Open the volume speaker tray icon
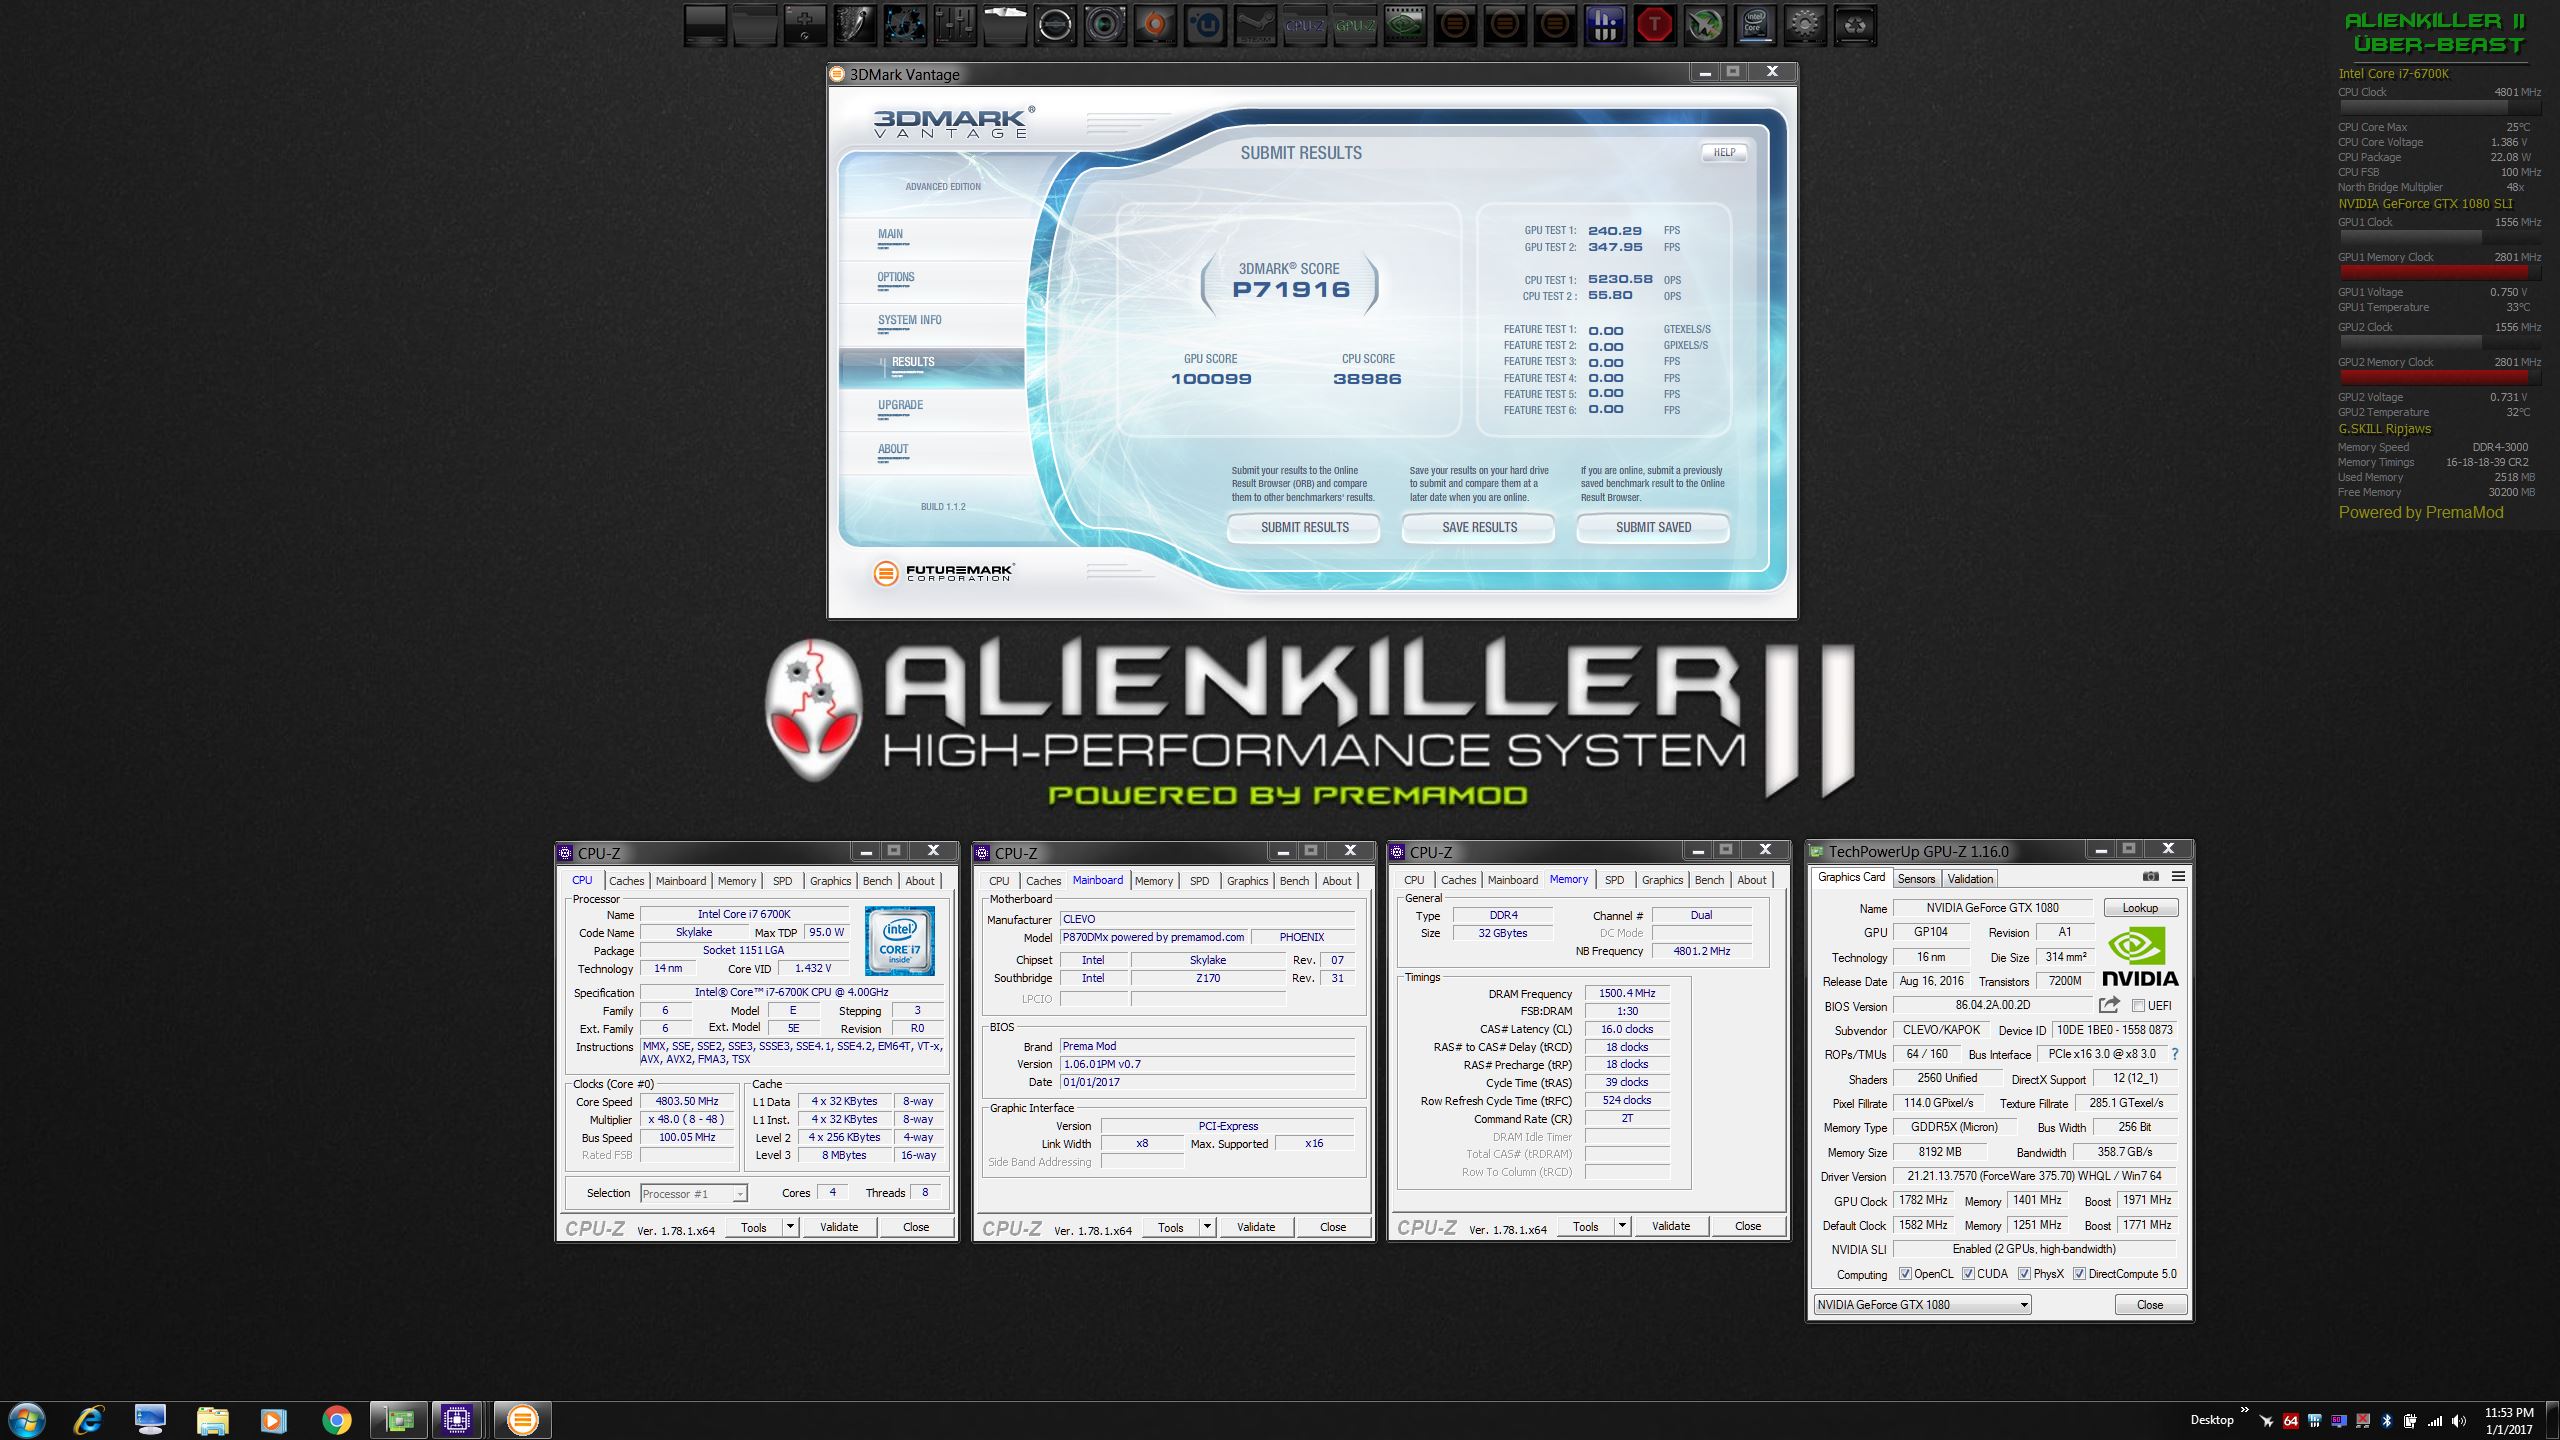 [2458, 1421]
